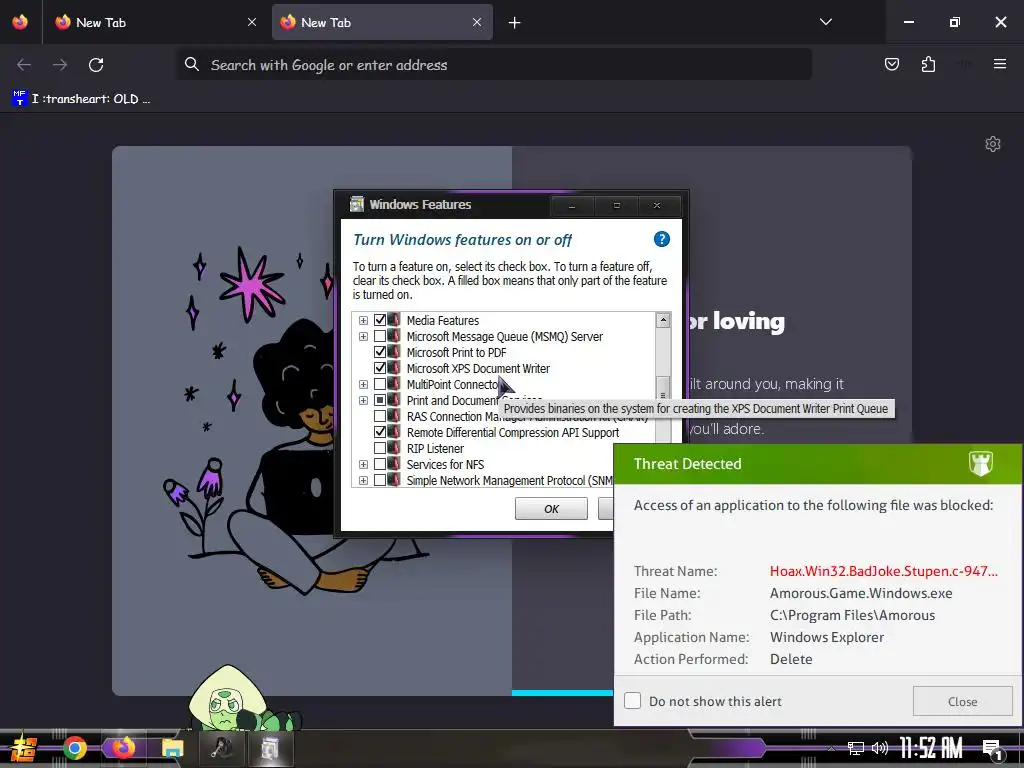Click the browser forward arrow
Image resolution: width=1024 pixels, height=768 pixels.
coord(60,65)
